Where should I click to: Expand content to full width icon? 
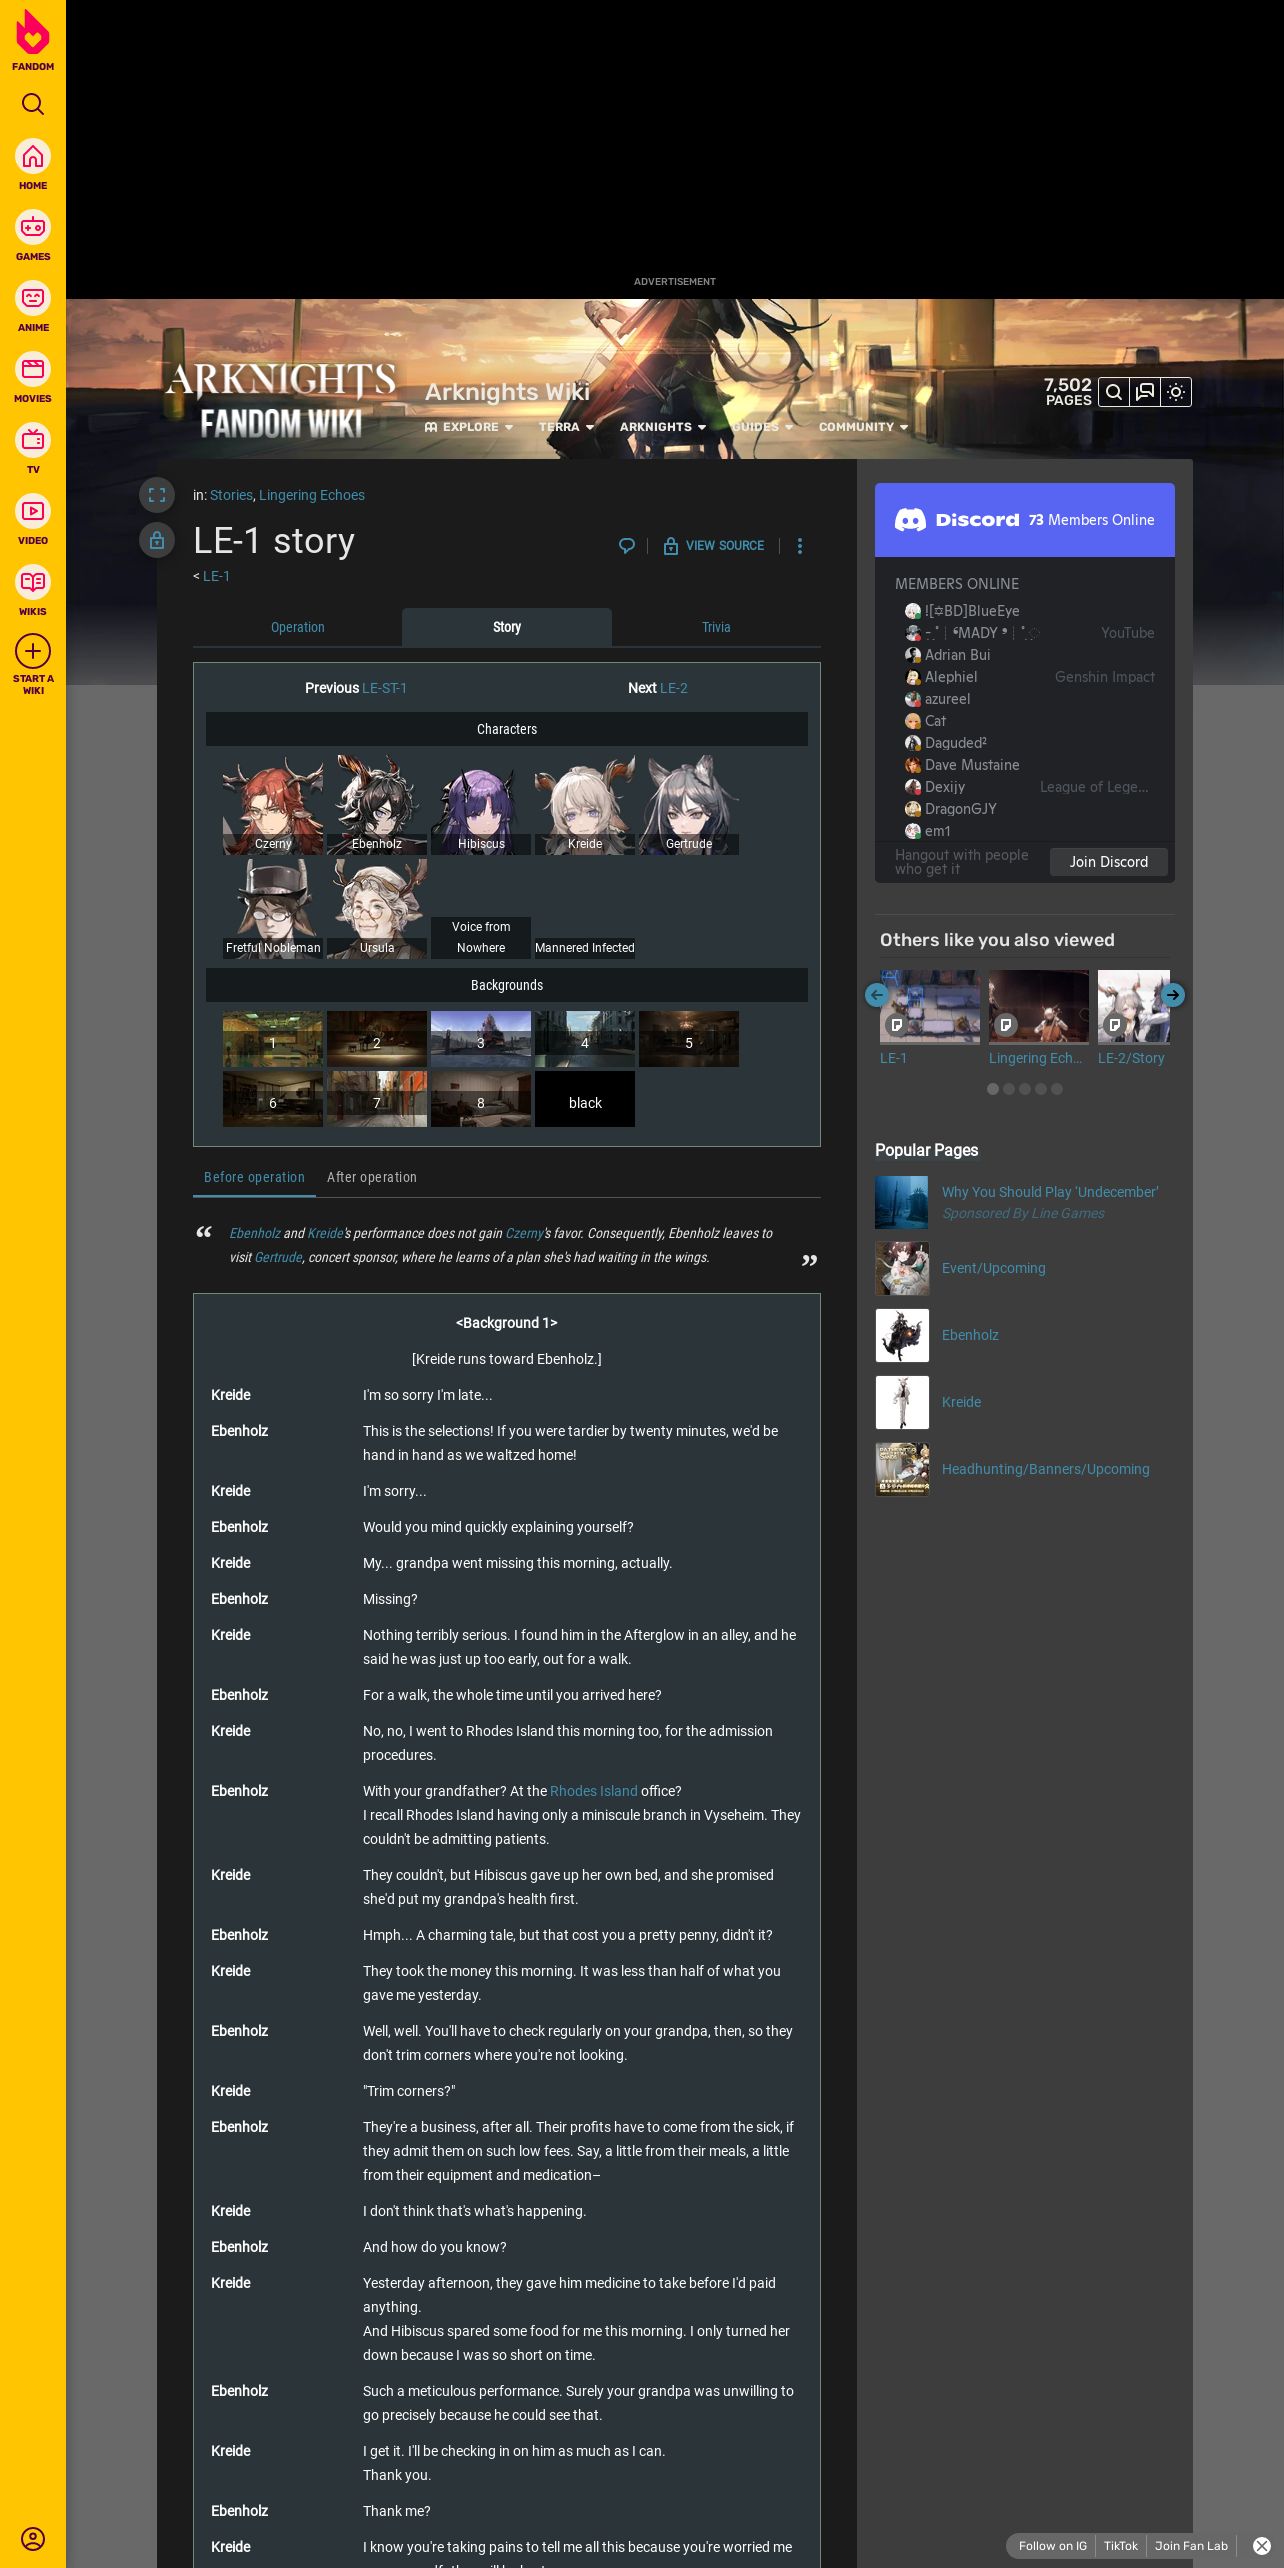pyautogui.click(x=157, y=495)
